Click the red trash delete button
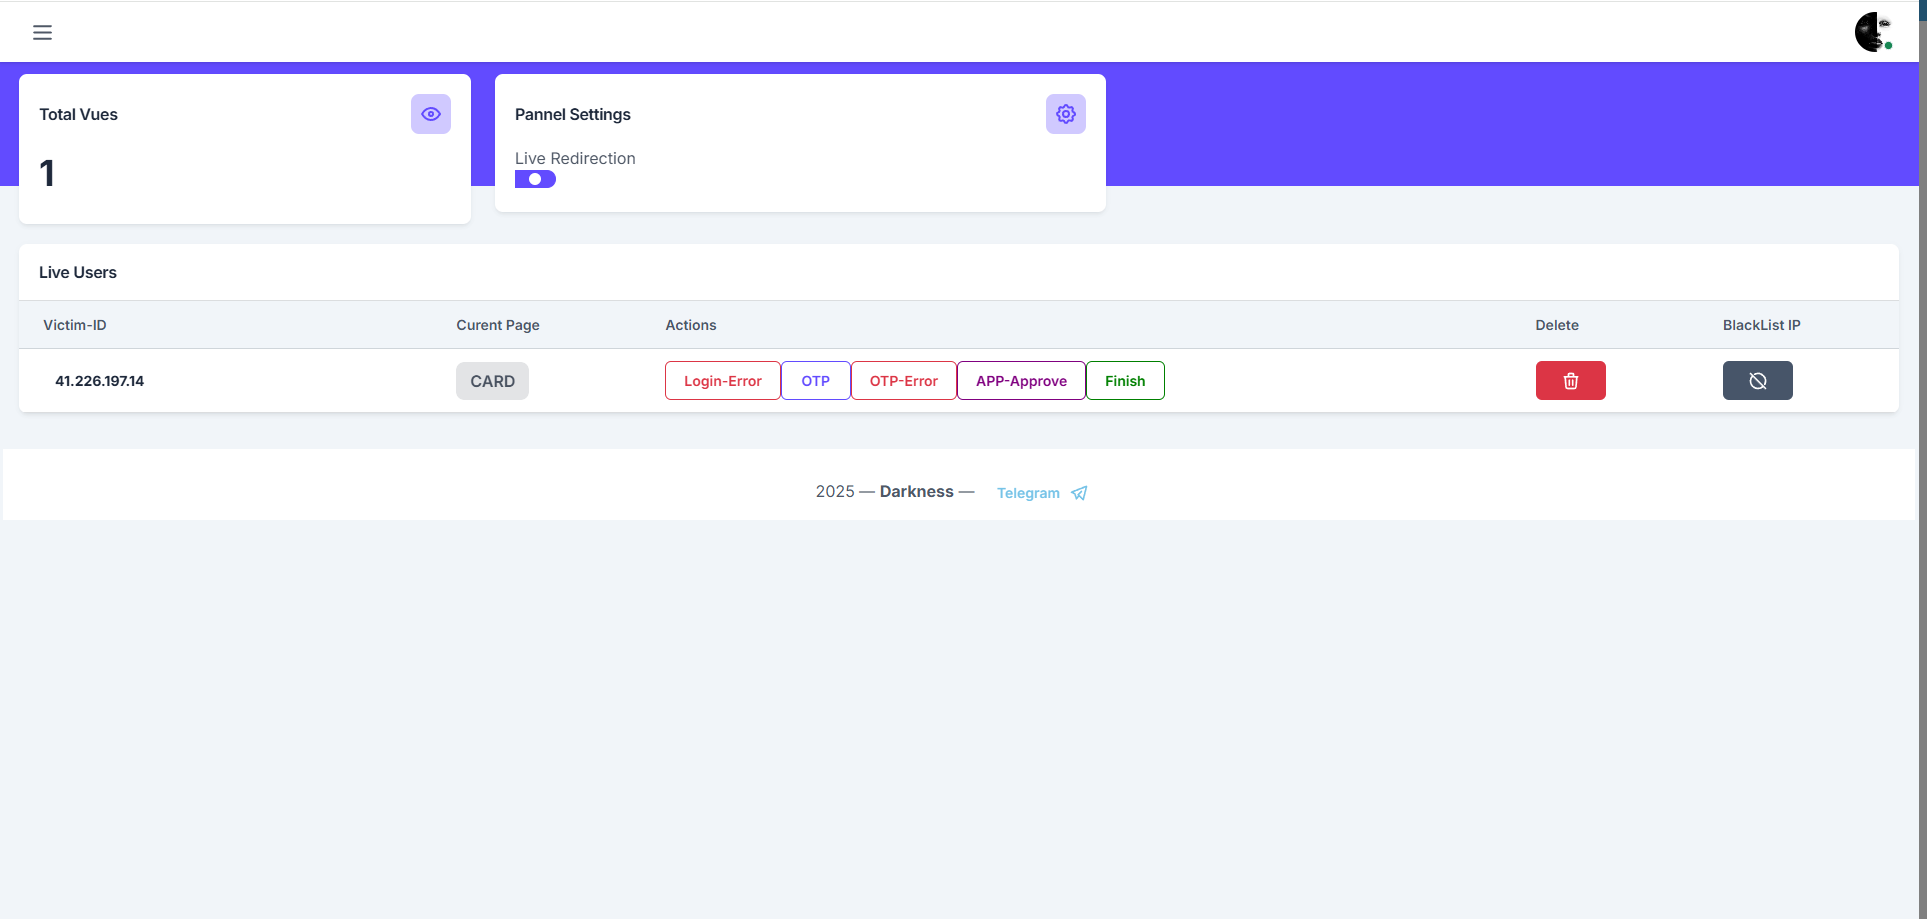The height and width of the screenshot is (919, 1927). click(x=1570, y=381)
